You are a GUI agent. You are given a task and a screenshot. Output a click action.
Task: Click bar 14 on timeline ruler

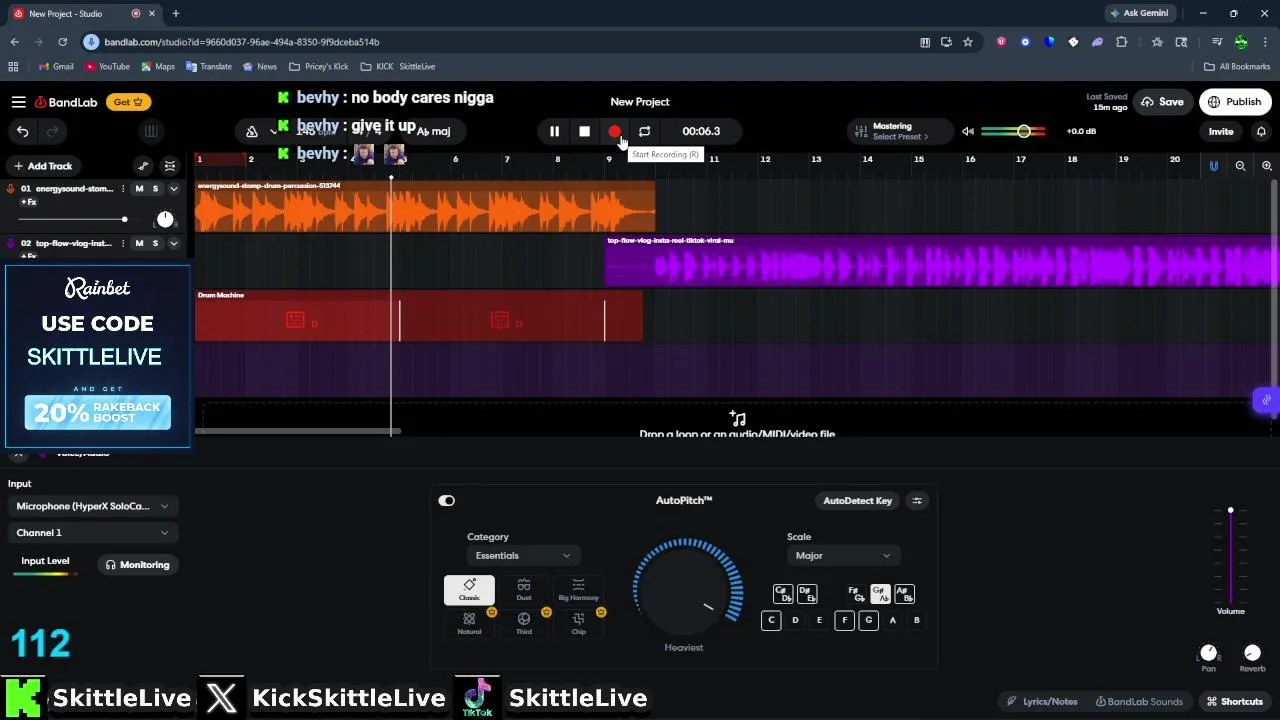[867, 159]
